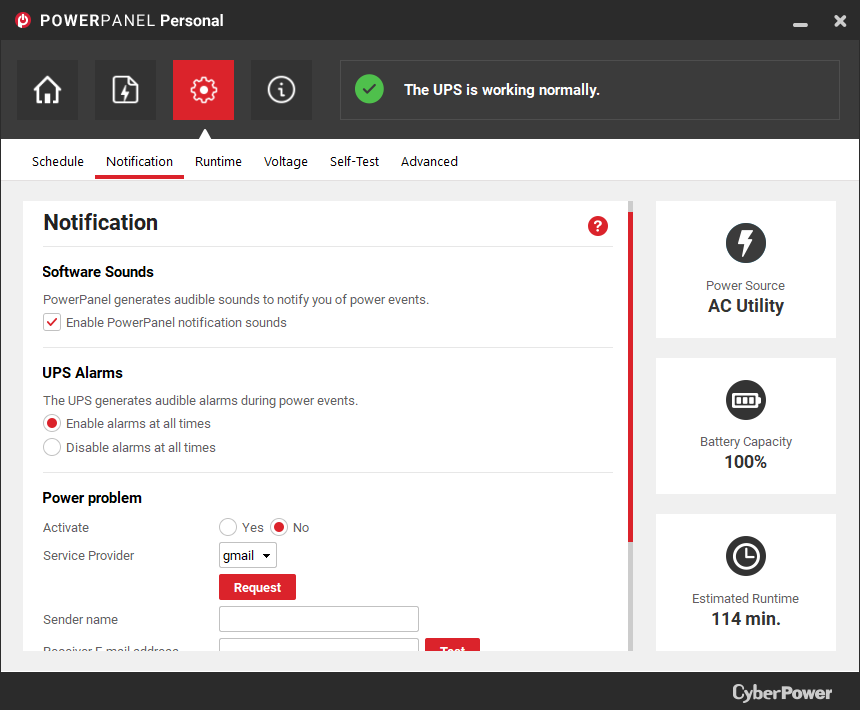Screen dimensions: 860x710
Task: Switch to the Advanced tab
Action: click(429, 162)
